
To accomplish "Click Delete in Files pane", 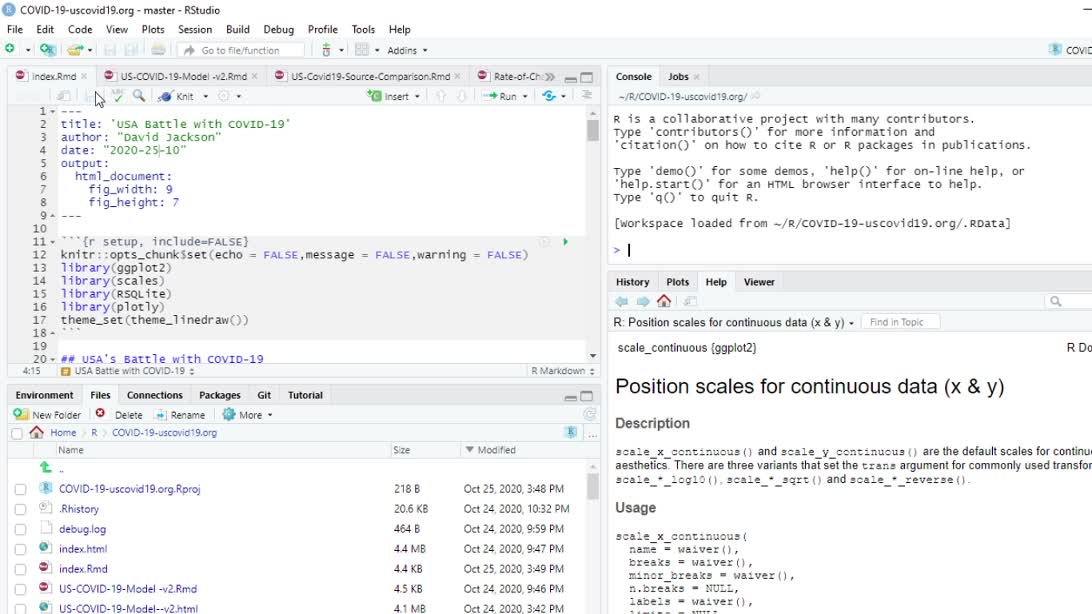I will point(119,414).
